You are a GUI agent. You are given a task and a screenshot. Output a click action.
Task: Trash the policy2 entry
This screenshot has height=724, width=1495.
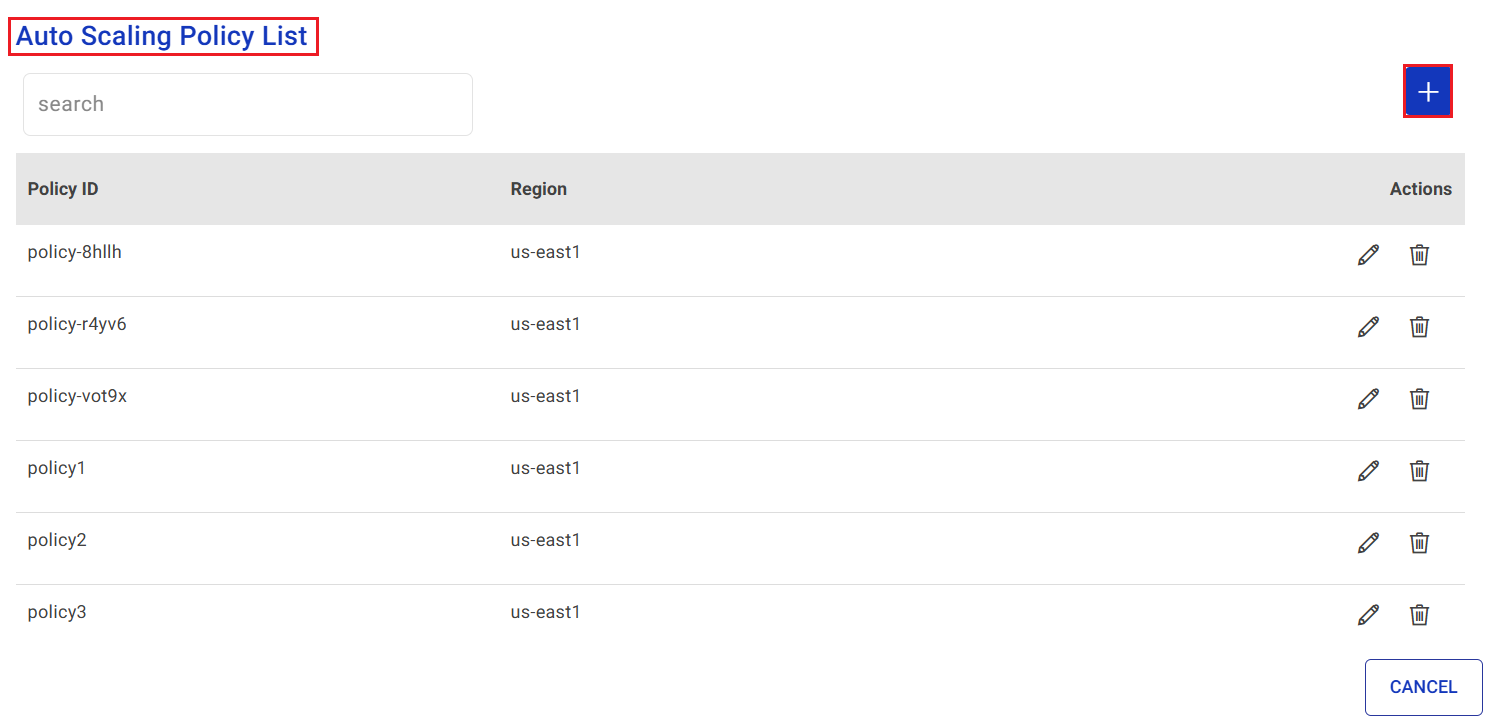pyautogui.click(x=1420, y=542)
